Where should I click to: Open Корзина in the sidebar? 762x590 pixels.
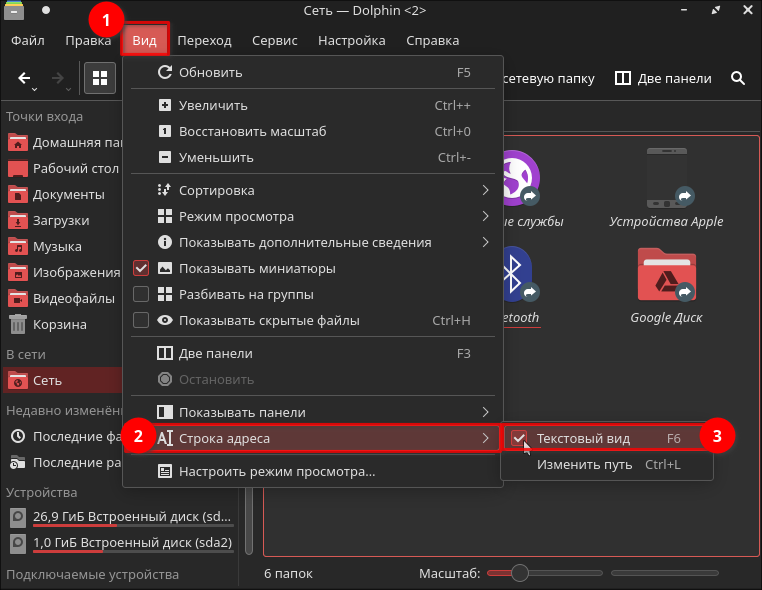click(x=60, y=324)
